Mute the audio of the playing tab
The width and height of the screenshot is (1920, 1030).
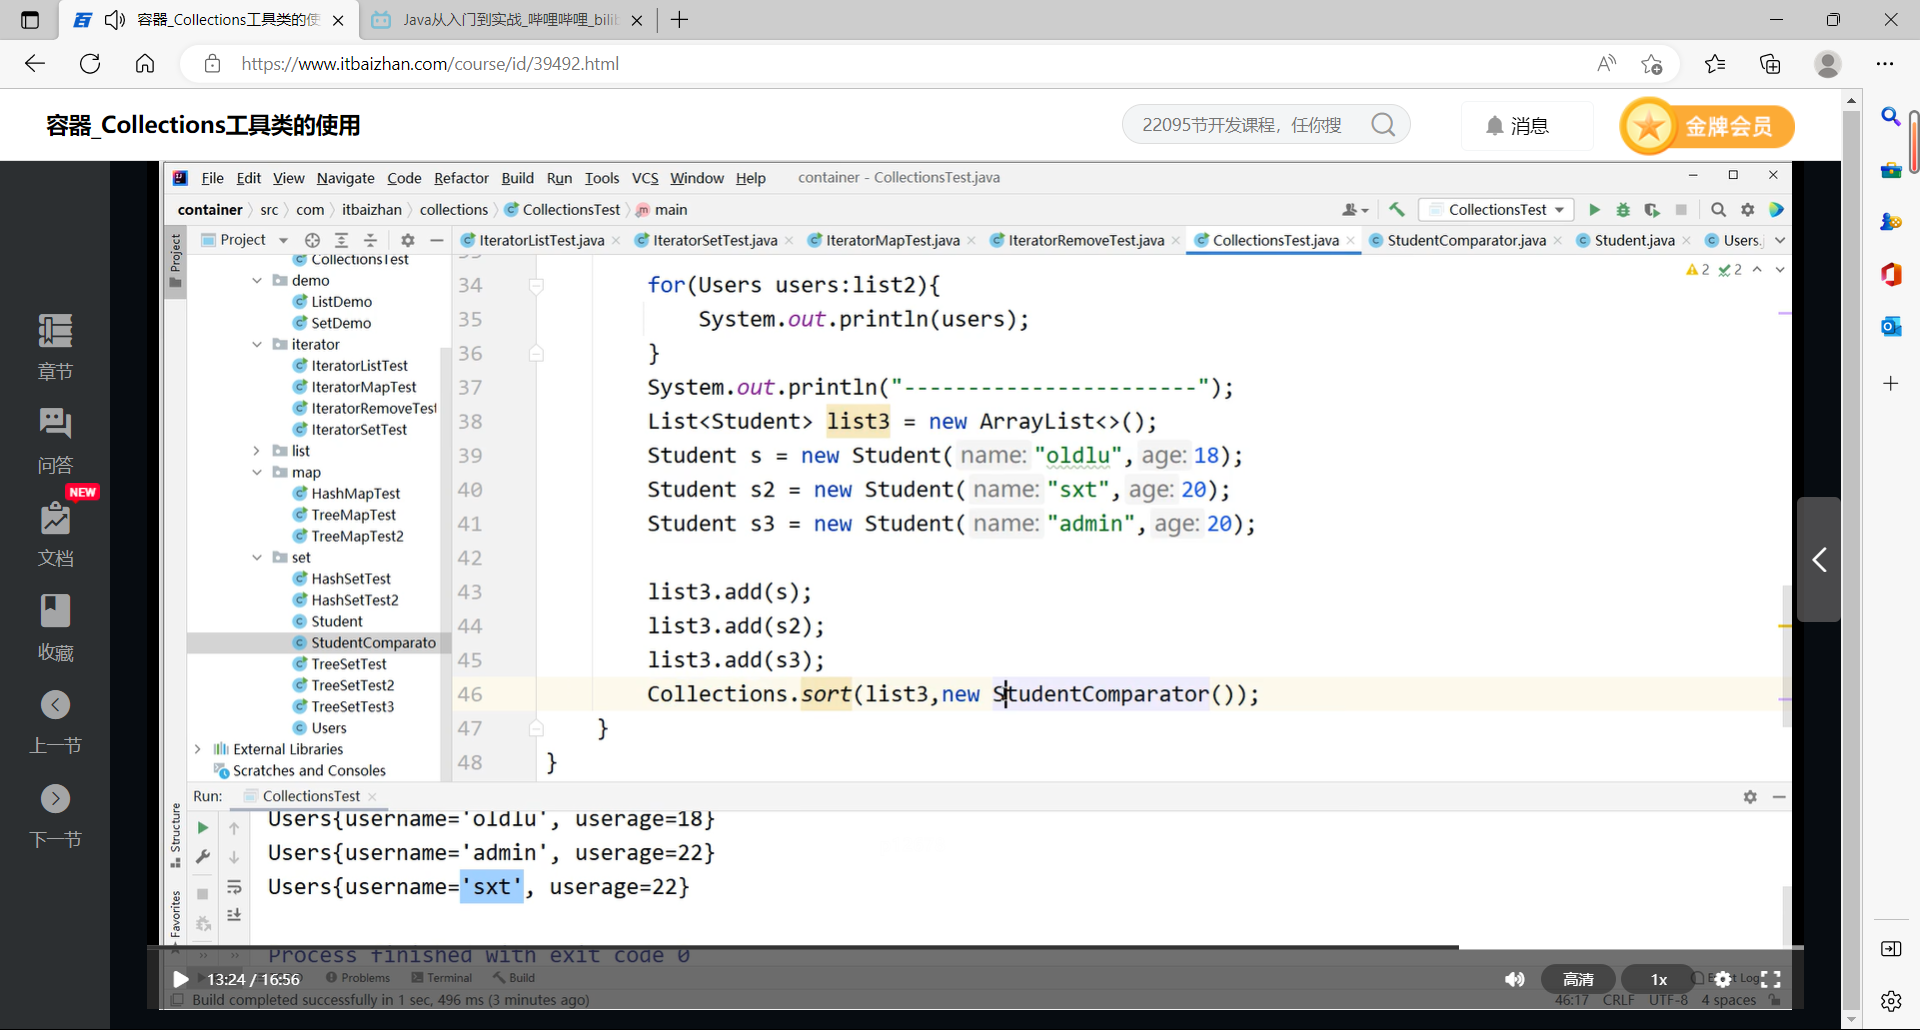(x=115, y=20)
